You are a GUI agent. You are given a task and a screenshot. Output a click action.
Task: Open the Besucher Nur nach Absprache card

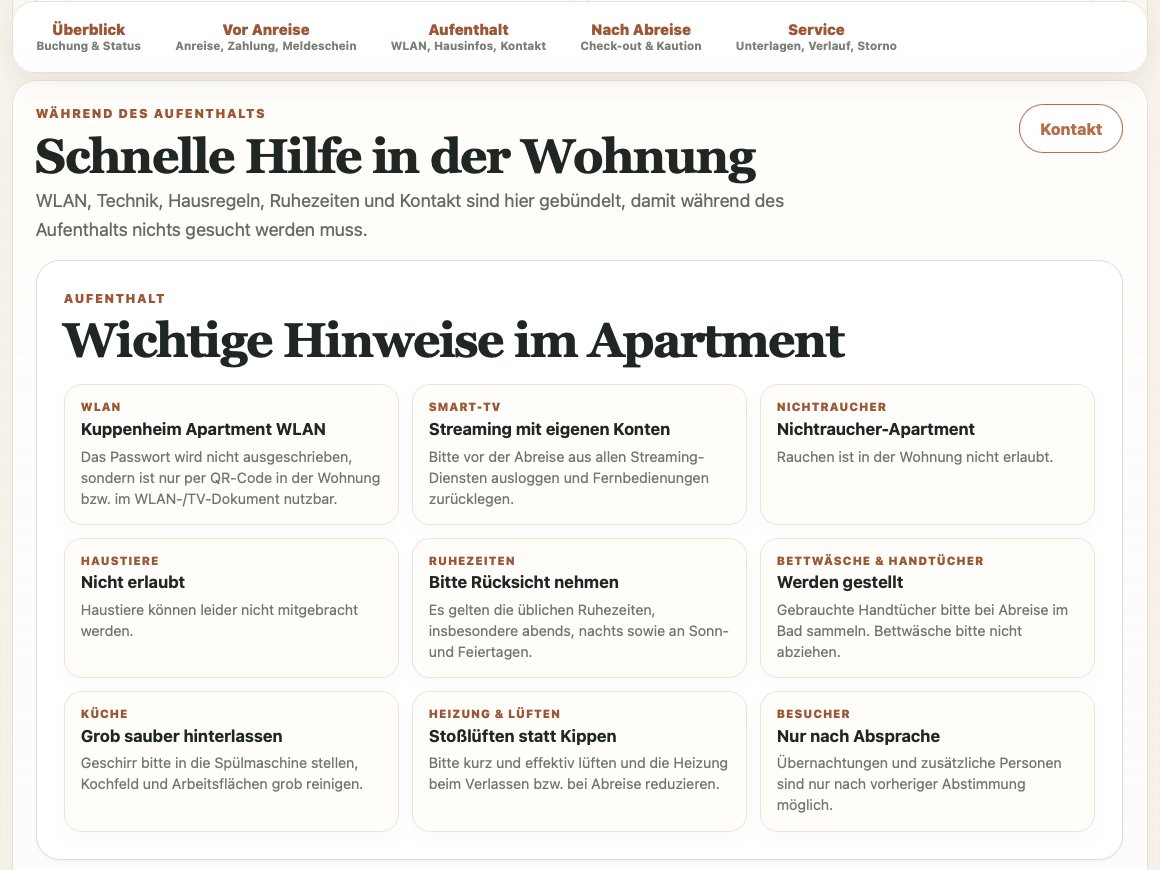(927, 761)
